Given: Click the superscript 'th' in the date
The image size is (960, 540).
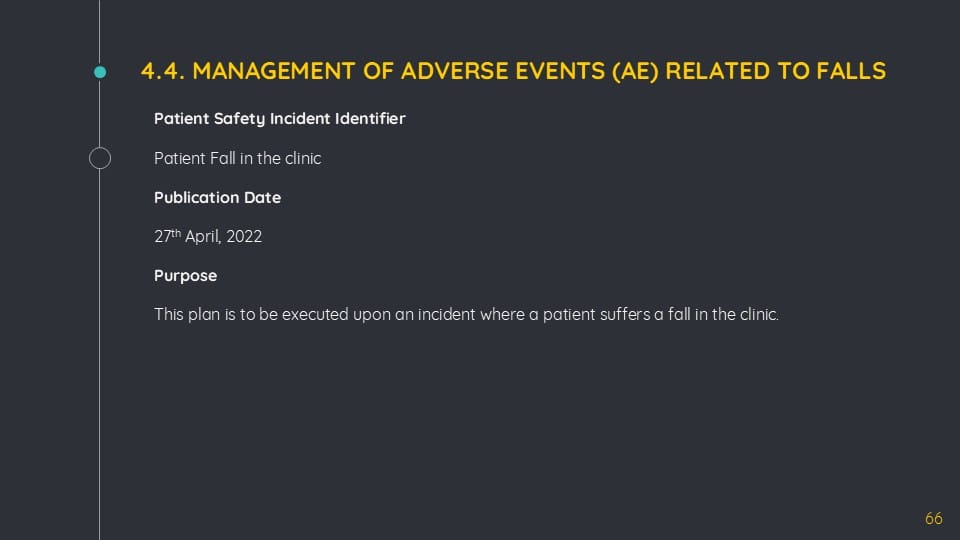Looking at the screenshot, I should [x=176, y=233].
